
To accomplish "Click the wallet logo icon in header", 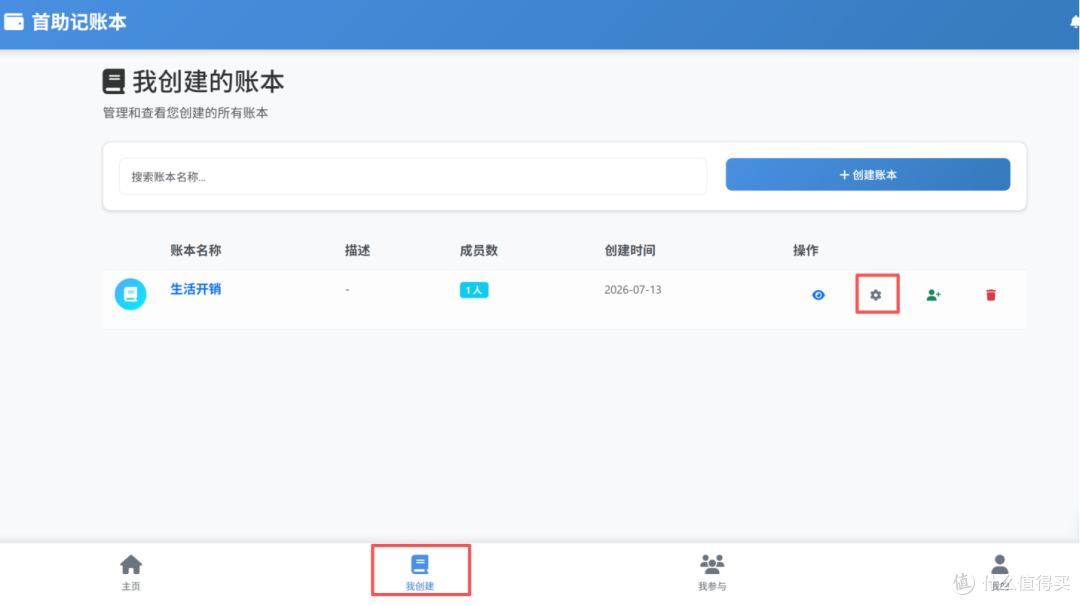I will point(14,22).
